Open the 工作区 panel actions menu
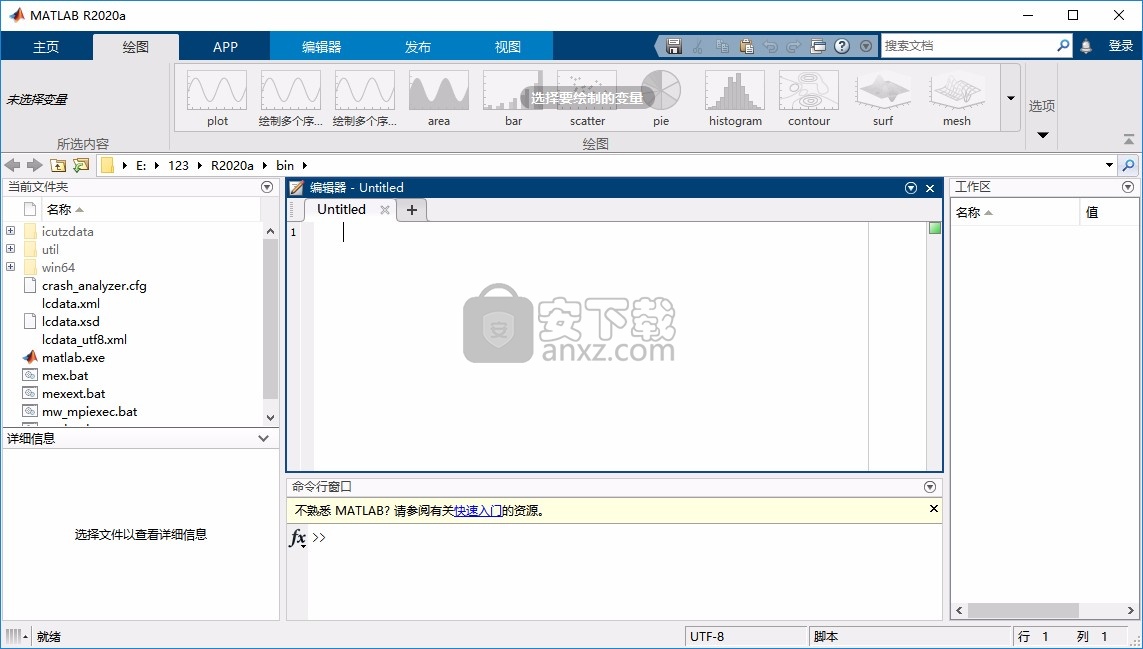The height and width of the screenshot is (649, 1143). tap(1128, 187)
